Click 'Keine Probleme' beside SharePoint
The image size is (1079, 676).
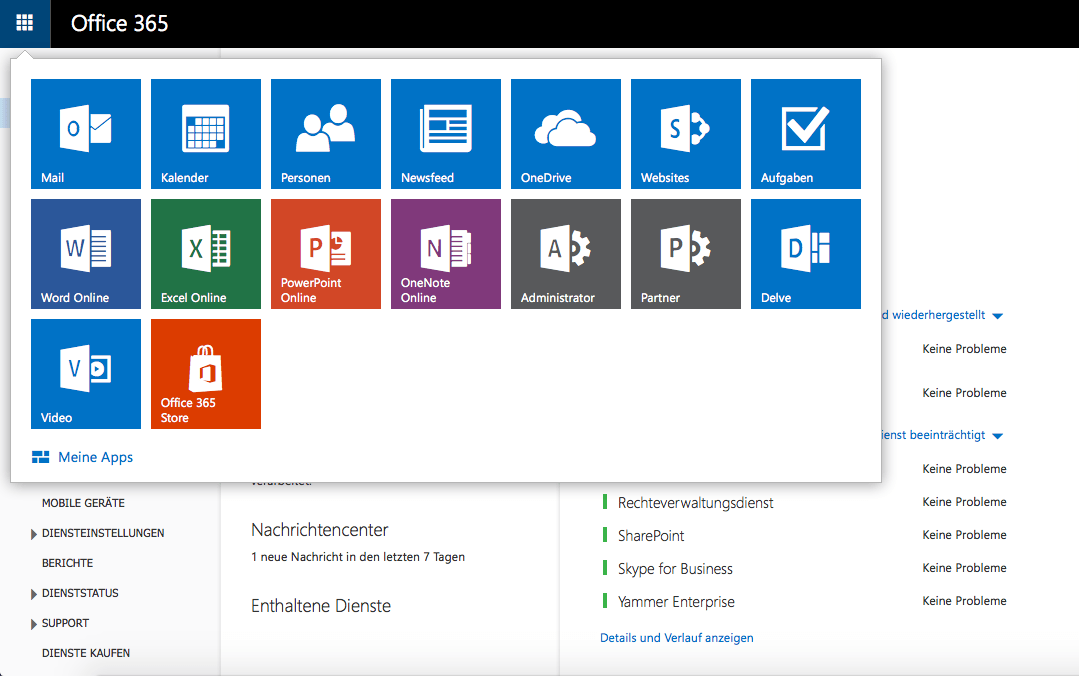click(964, 535)
